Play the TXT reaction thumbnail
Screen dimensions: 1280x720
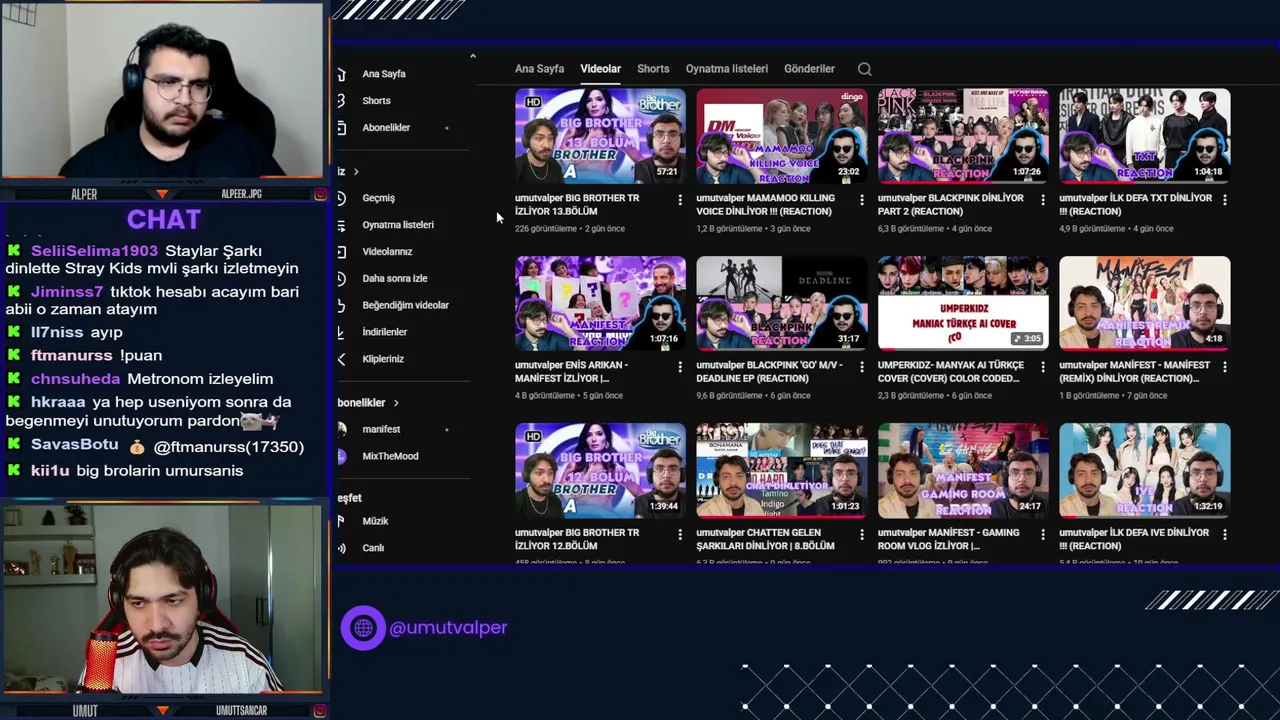1145,136
